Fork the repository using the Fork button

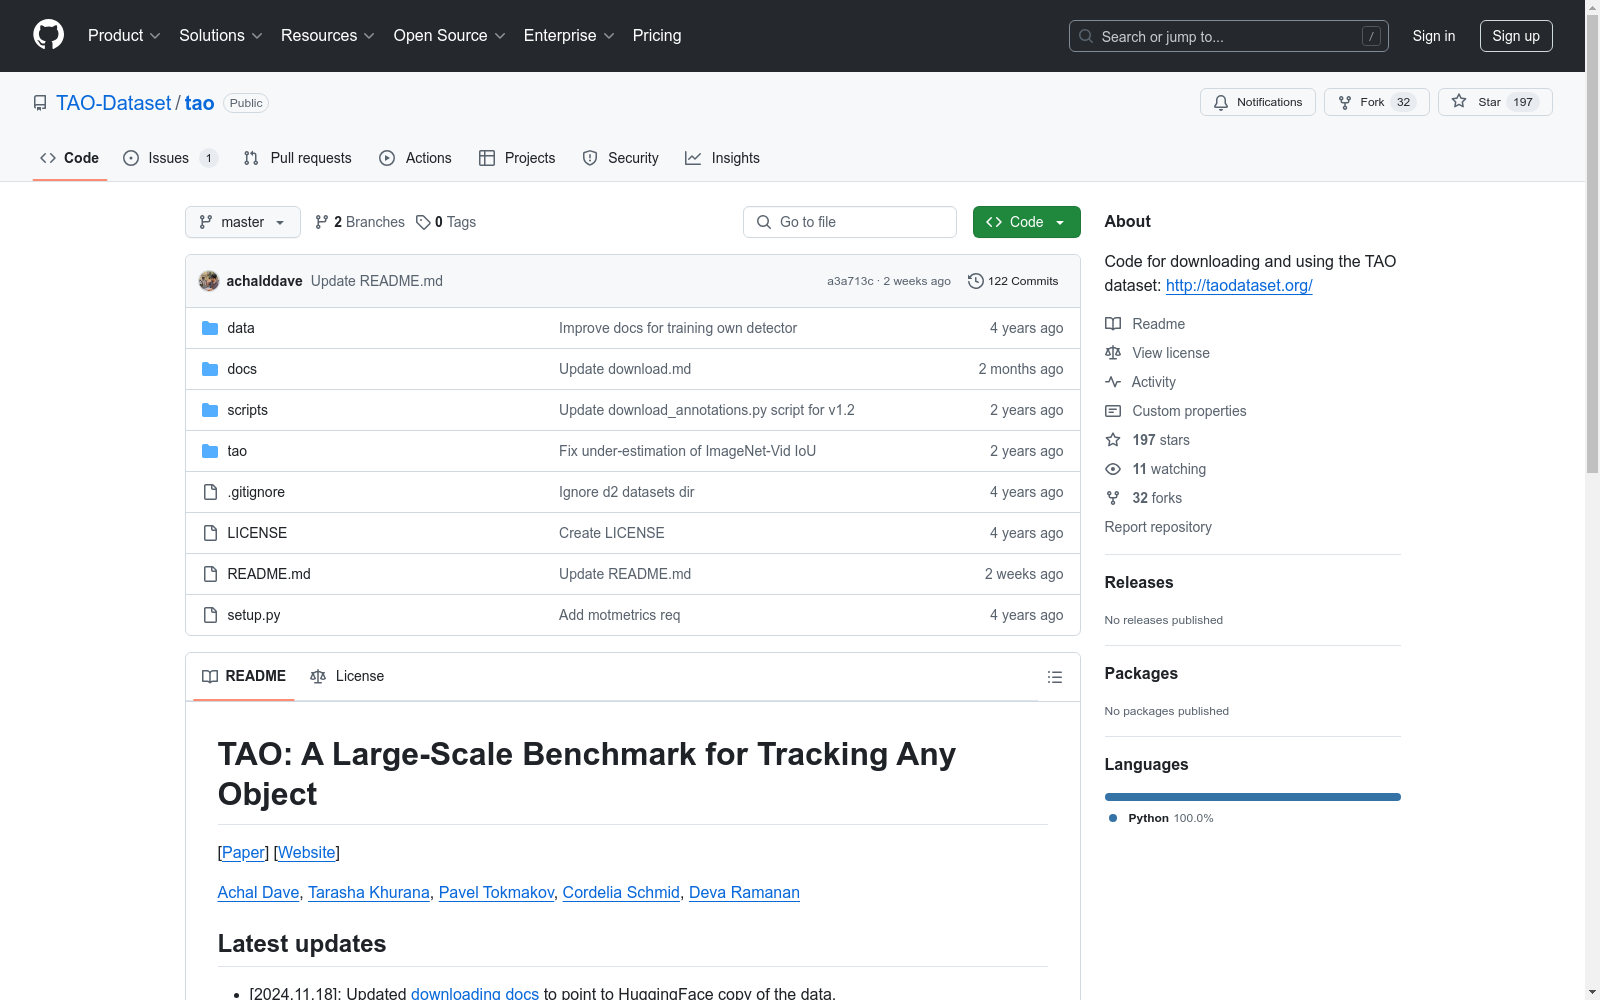tap(1377, 102)
